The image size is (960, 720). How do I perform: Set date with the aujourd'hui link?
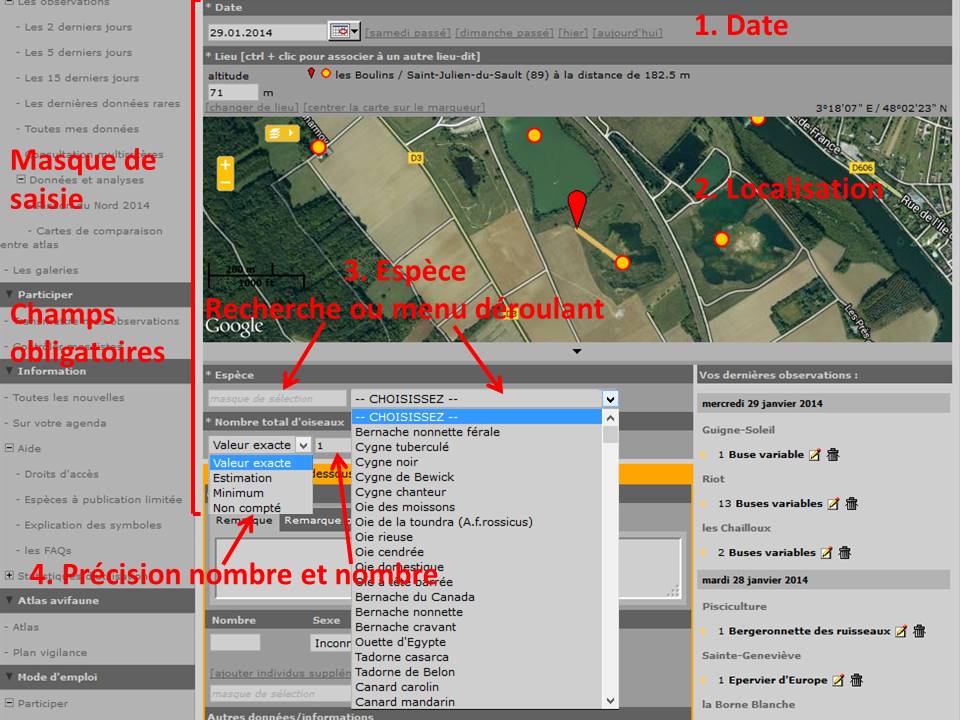(x=628, y=32)
